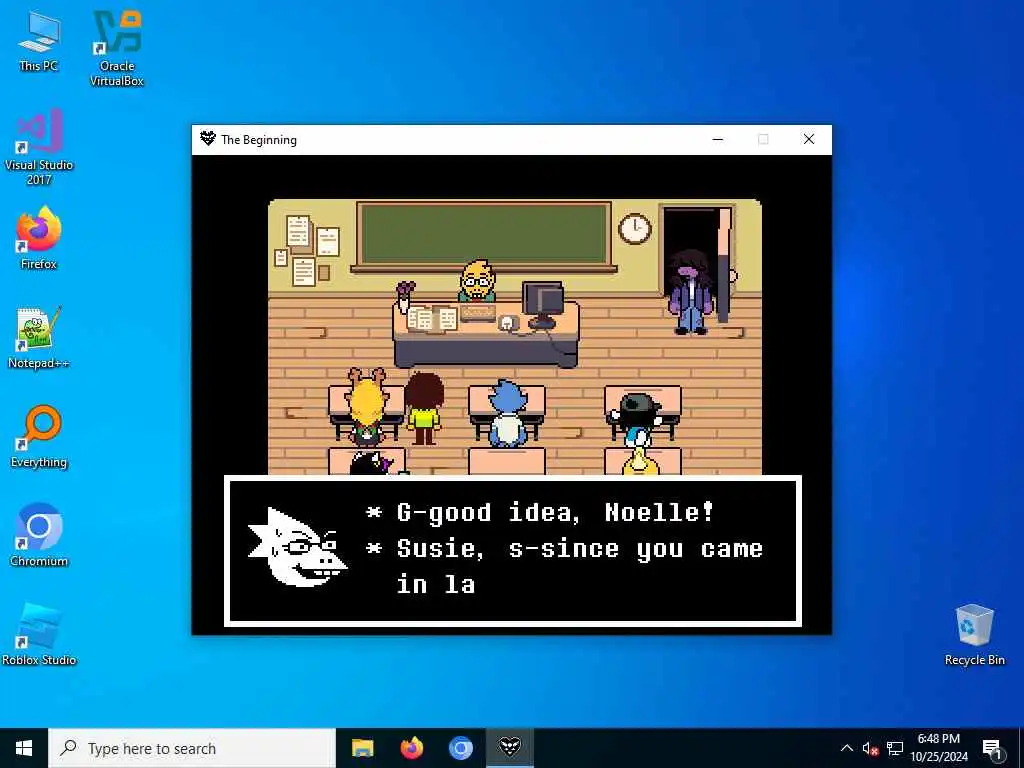
Task: Open the muted volume tray icon
Action: point(870,748)
